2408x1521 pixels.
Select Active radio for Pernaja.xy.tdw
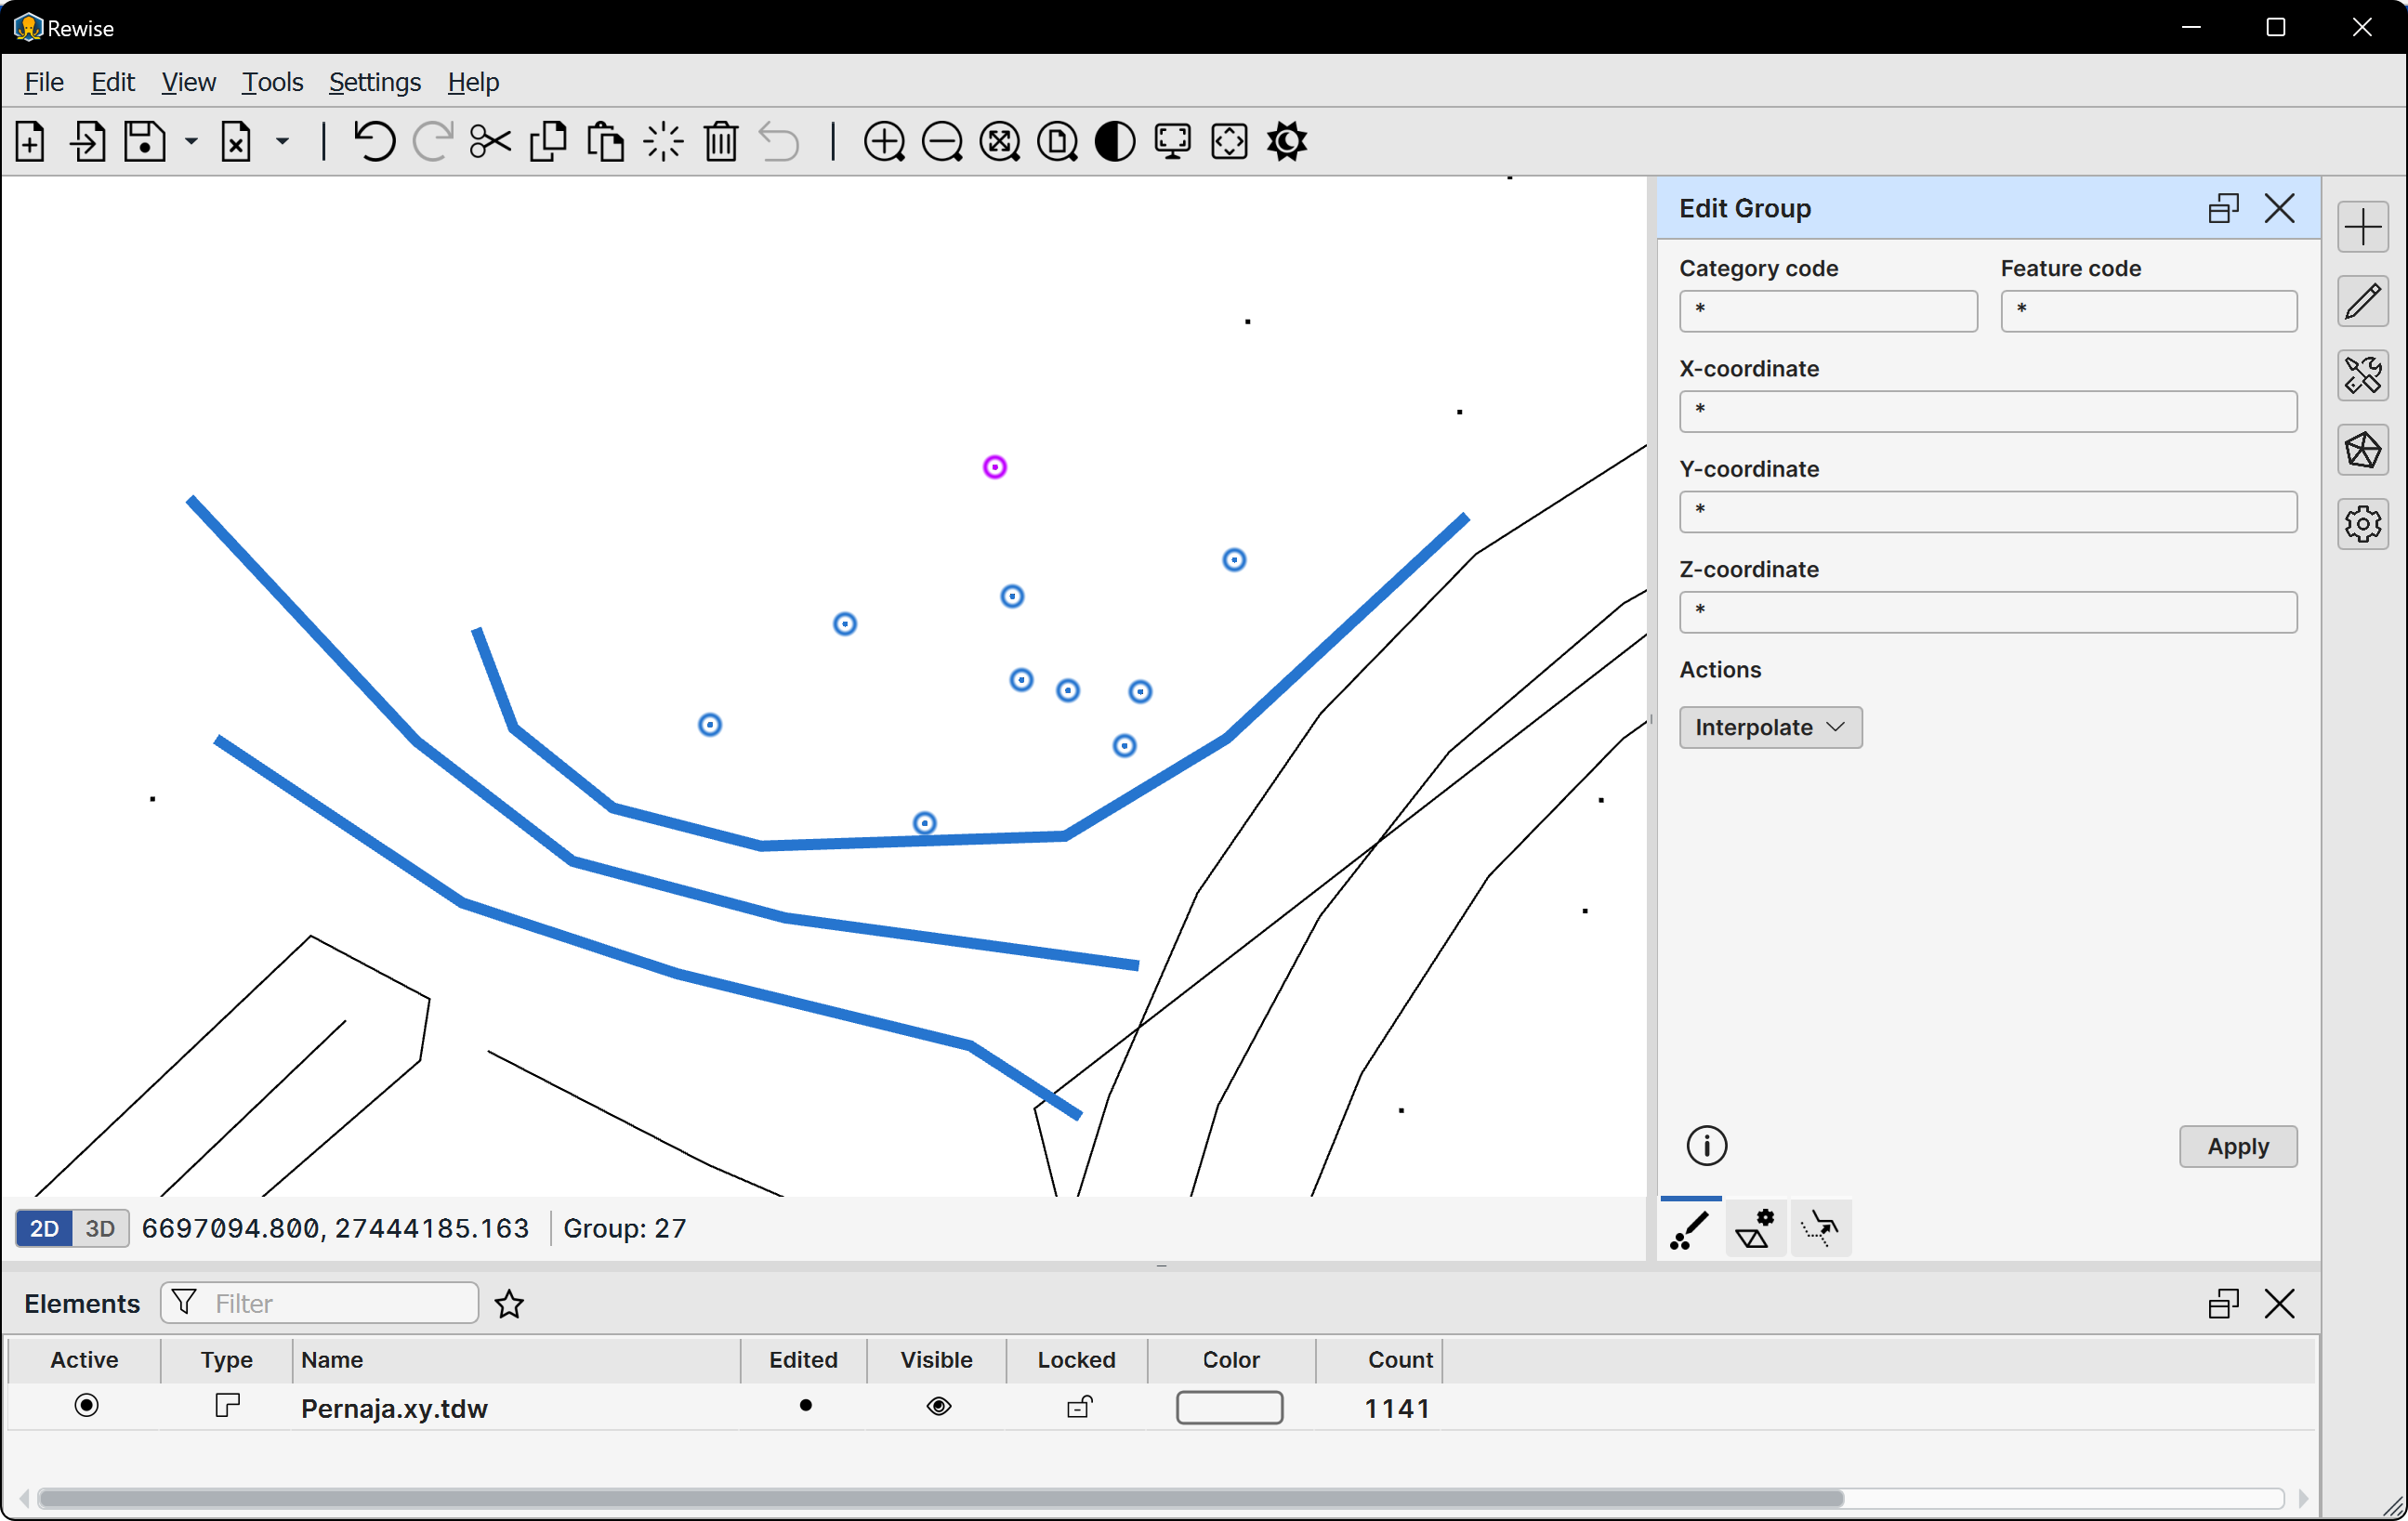pos(87,1406)
